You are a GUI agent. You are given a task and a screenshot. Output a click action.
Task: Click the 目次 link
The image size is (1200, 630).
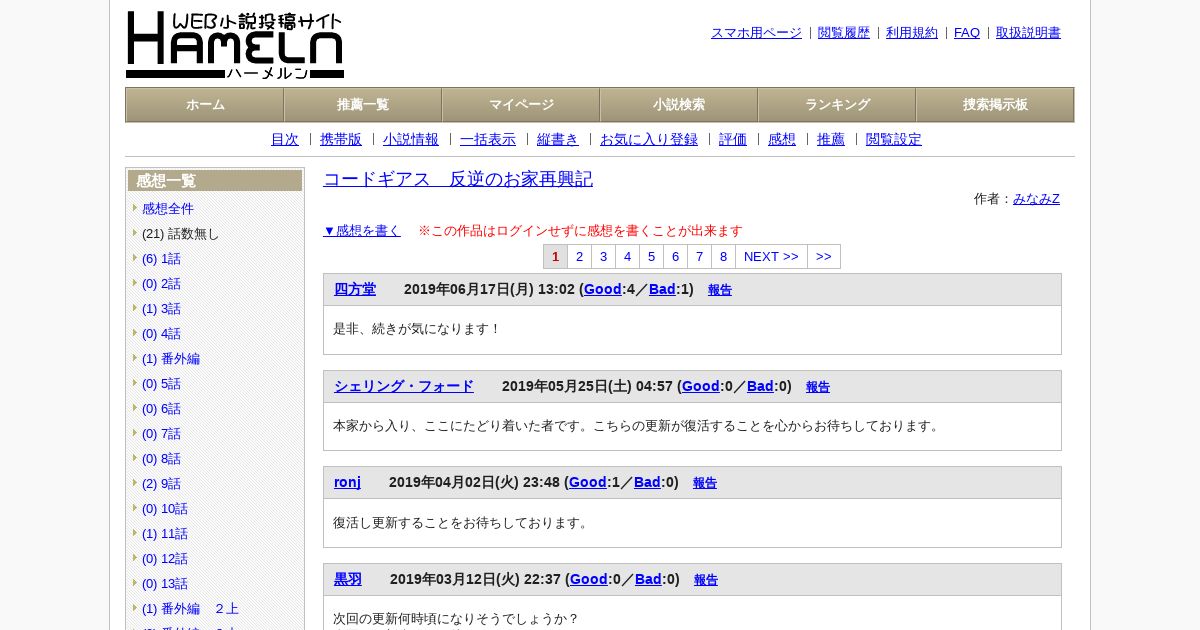285,139
